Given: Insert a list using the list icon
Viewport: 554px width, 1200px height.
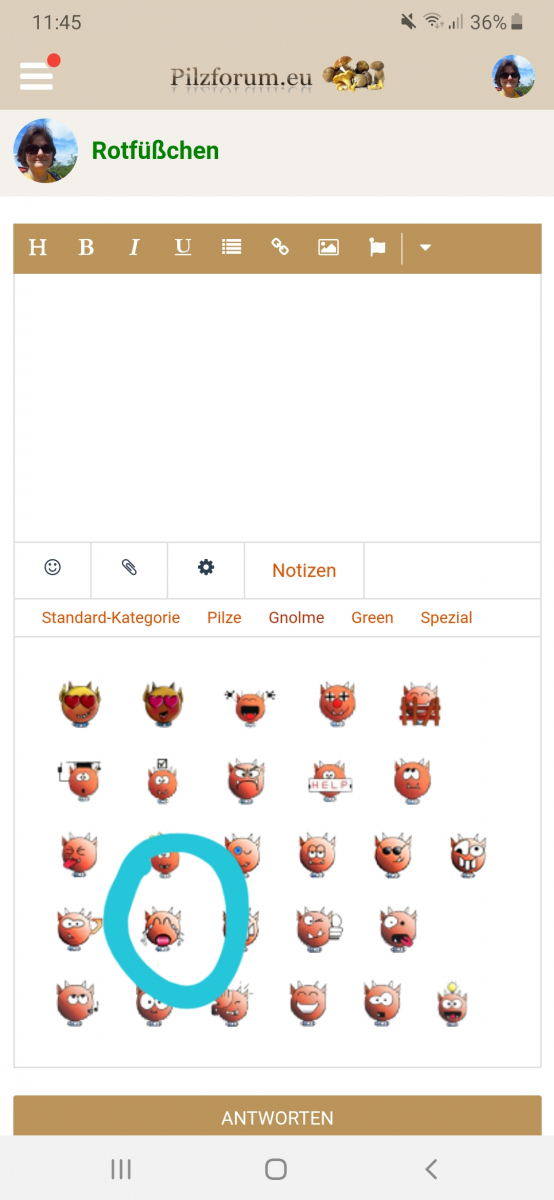Looking at the screenshot, I should pyautogui.click(x=232, y=247).
